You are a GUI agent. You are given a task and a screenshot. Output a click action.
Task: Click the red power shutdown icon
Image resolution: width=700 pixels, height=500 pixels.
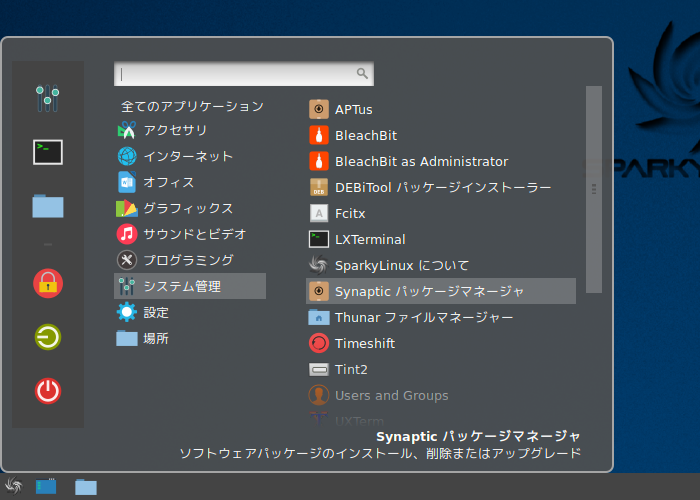click(48, 391)
